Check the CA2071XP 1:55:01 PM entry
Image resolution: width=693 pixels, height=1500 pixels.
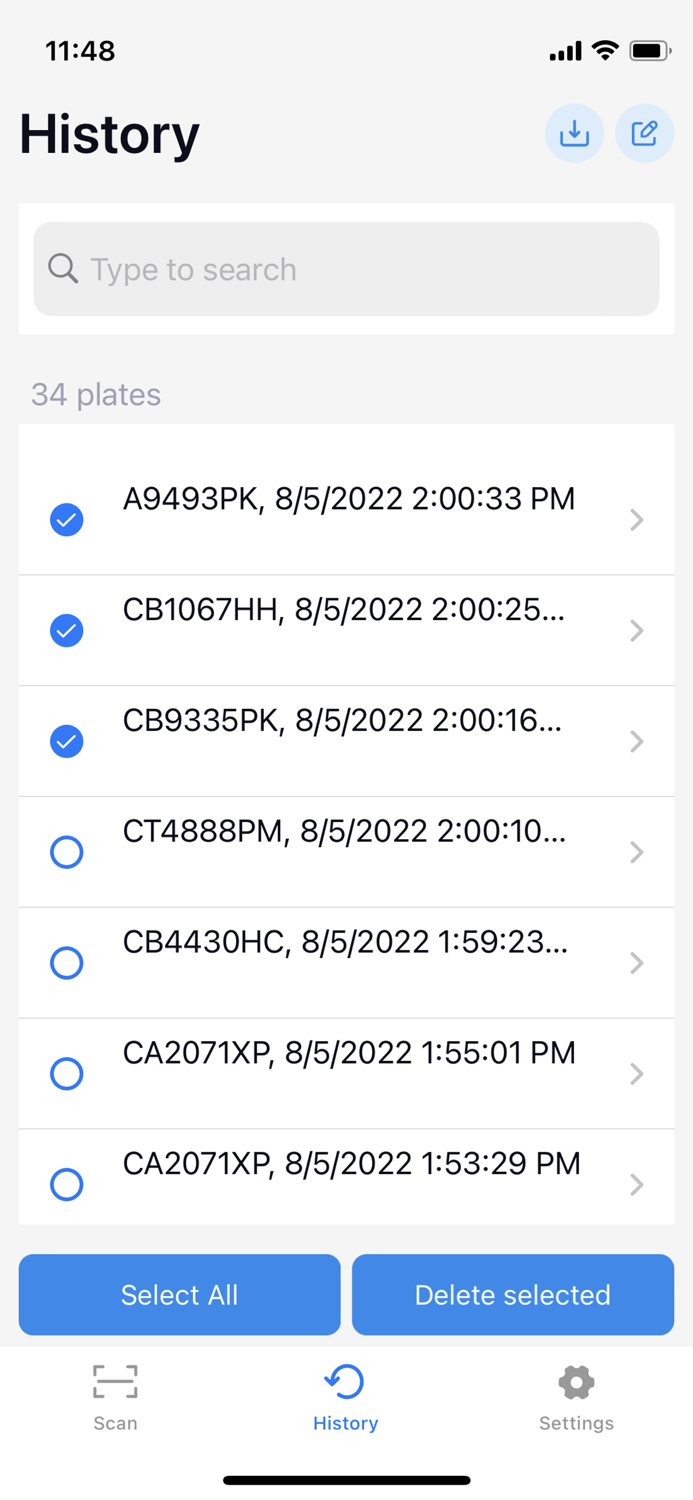click(x=66, y=1073)
